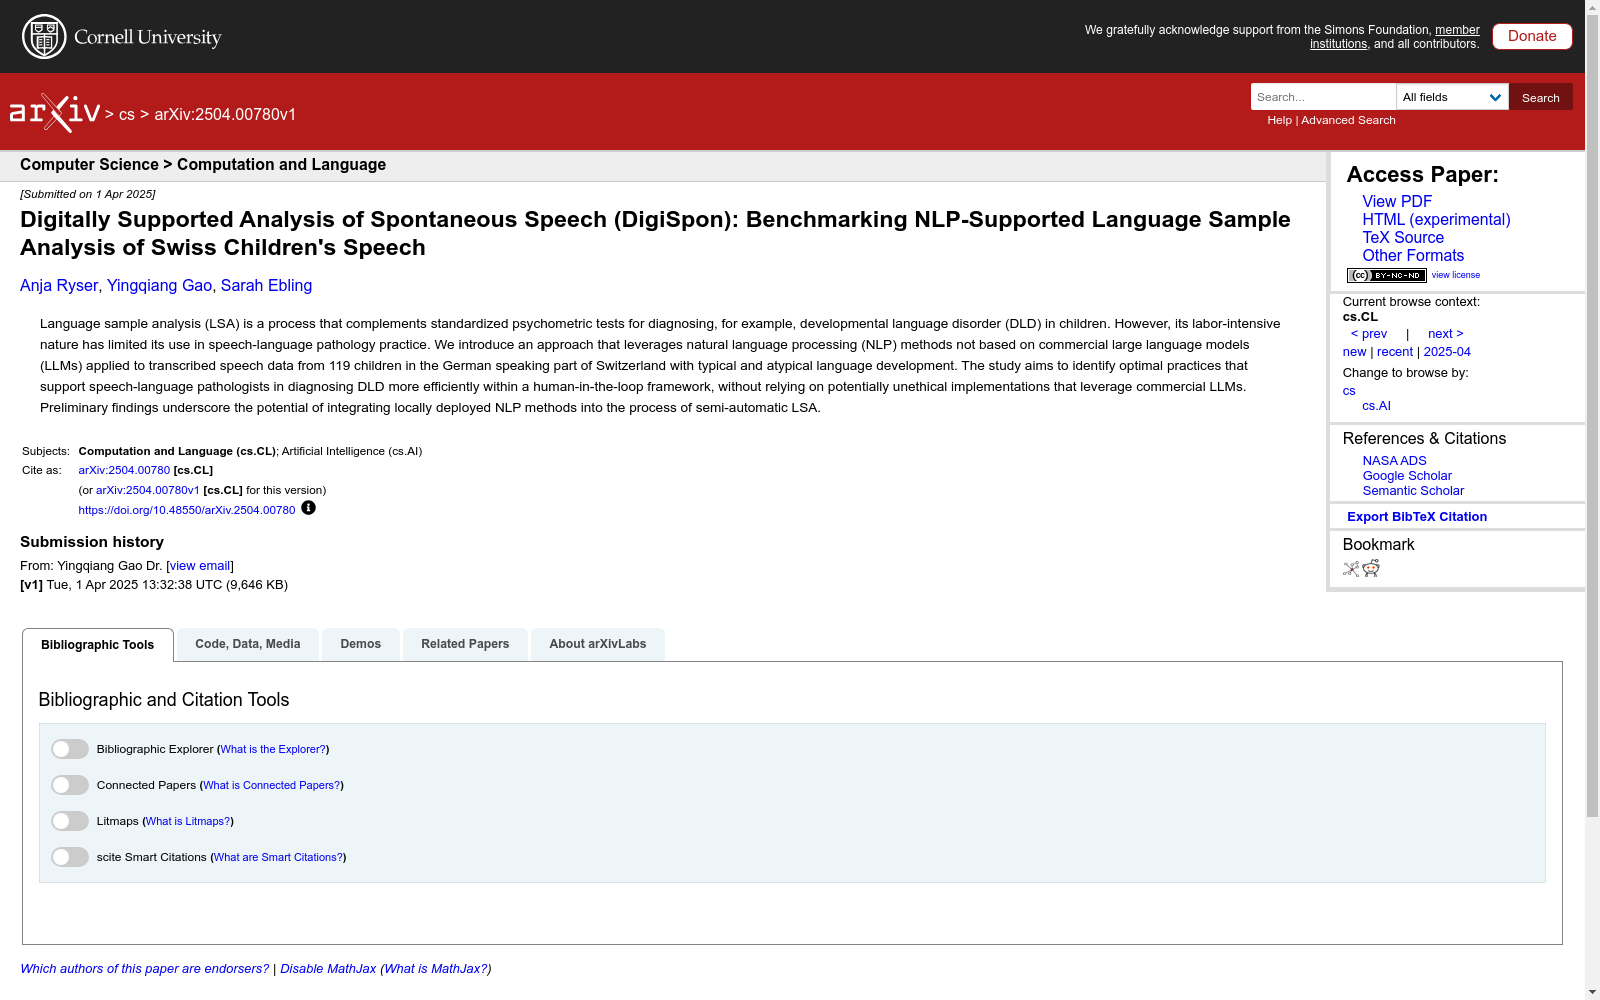1600x1000 pixels.
Task: Open the Demos tab
Action: coord(361,644)
